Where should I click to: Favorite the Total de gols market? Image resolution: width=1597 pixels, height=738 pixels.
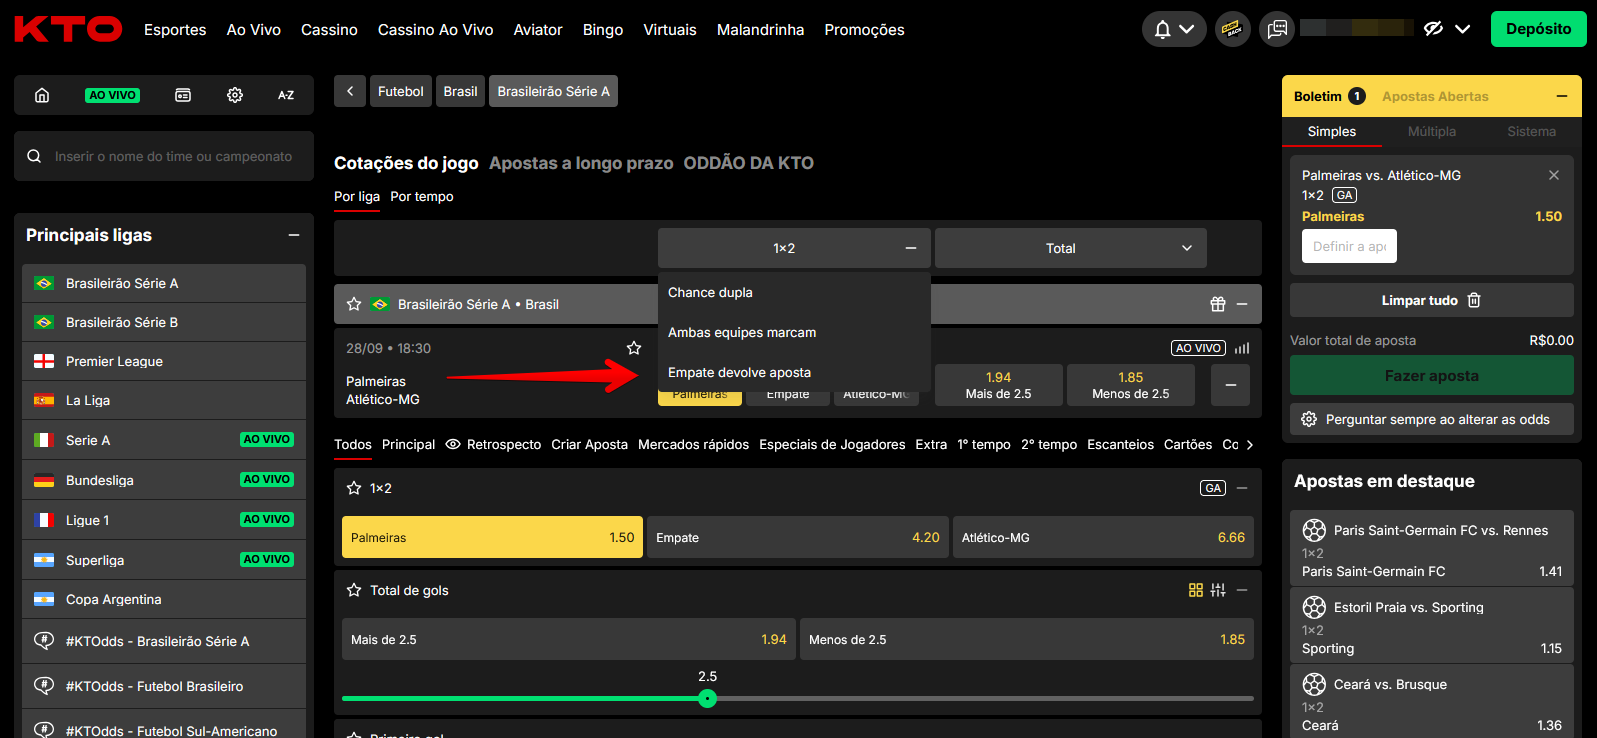(x=354, y=590)
